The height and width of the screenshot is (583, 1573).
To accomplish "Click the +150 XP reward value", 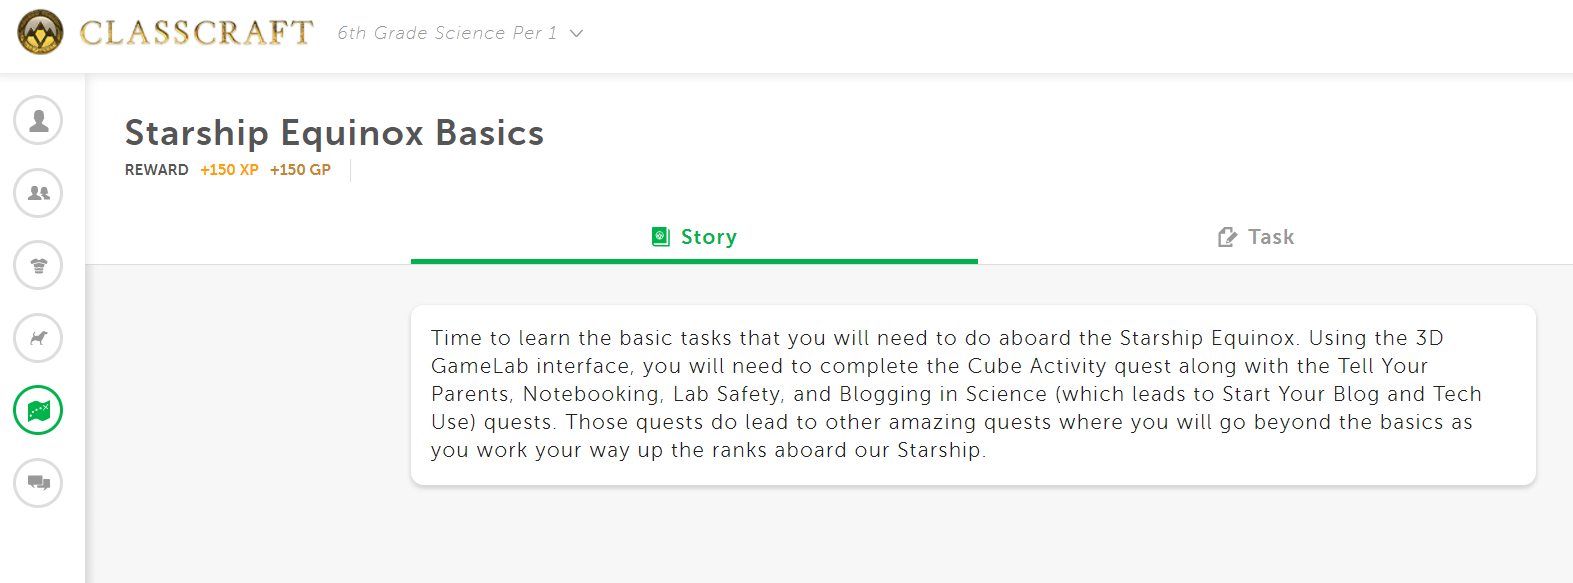I will 229,170.
